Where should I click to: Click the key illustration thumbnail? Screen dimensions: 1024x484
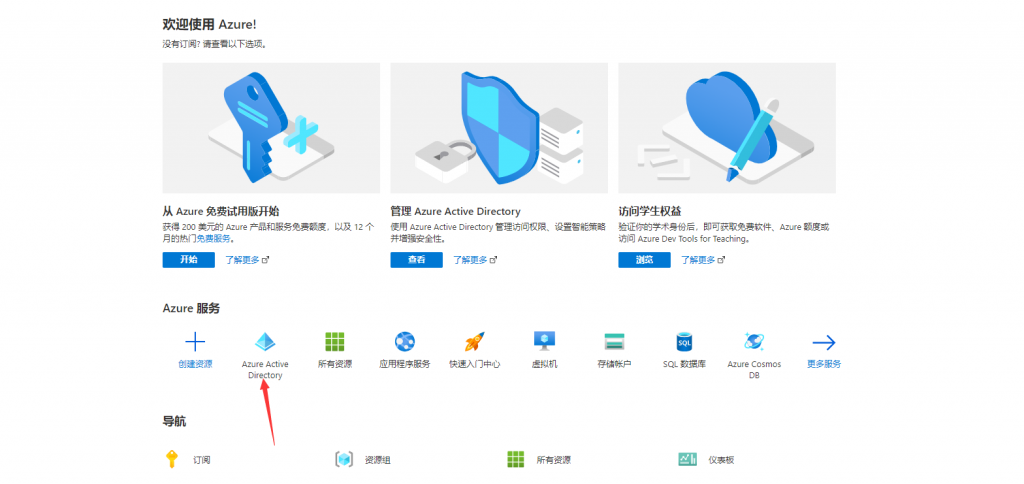[x=271, y=128]
